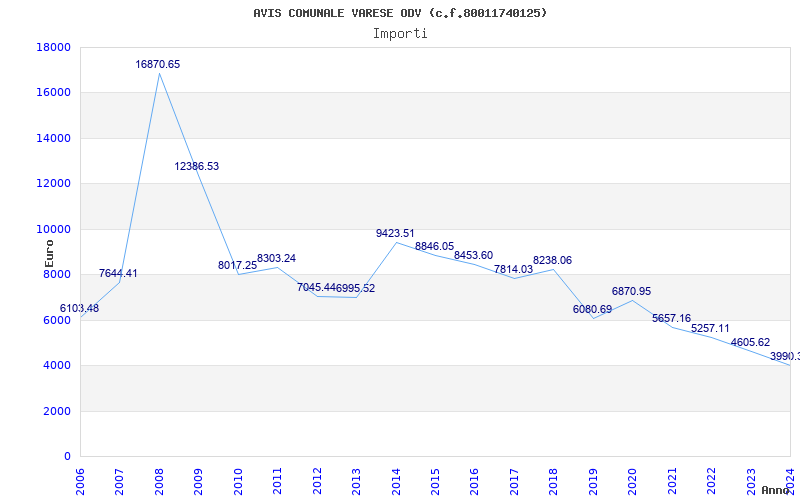
Task: Click the 9423.51 data label
Action: (x=395, y=234)
